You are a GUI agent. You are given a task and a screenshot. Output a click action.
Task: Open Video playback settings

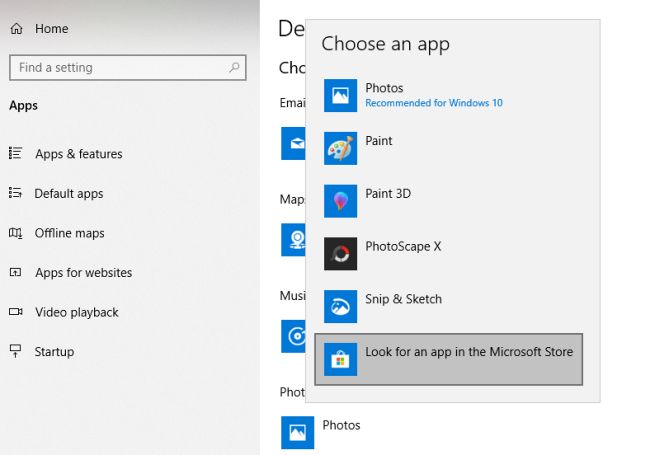tap(77, 312)
